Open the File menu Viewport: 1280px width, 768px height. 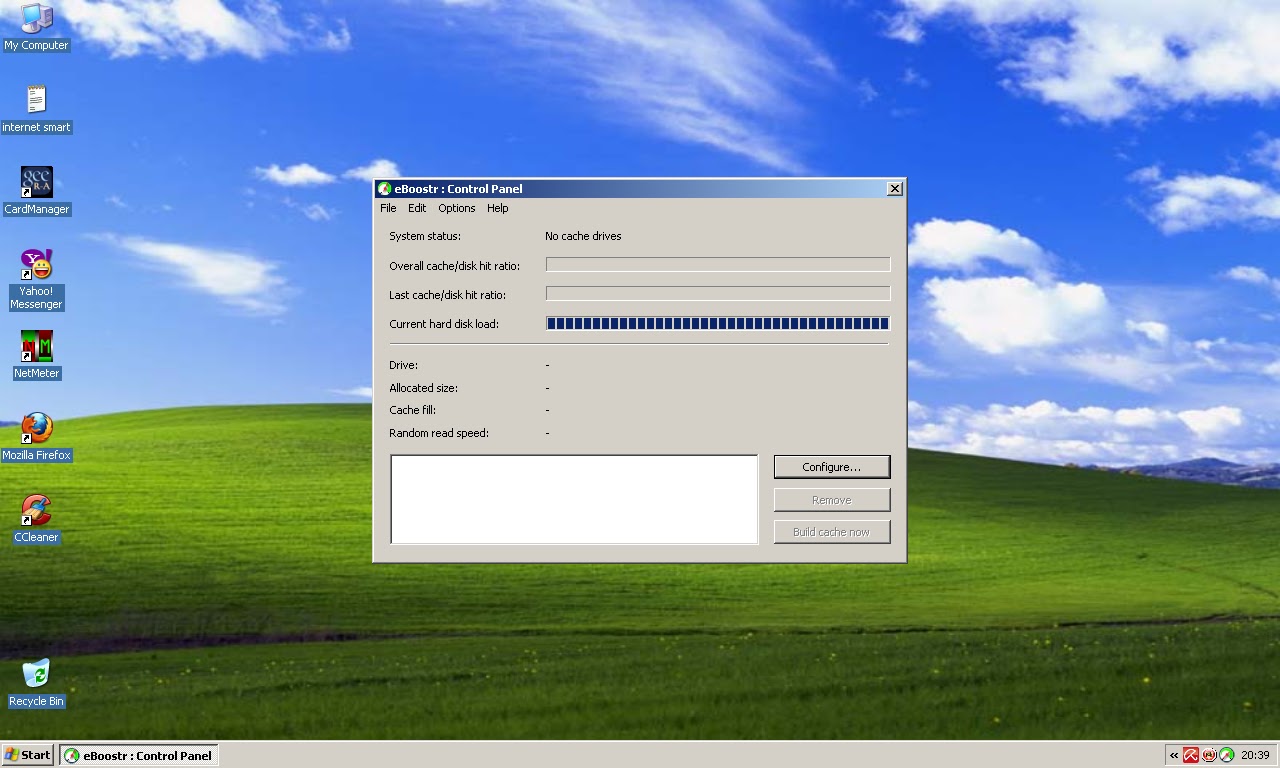[x=388, y=208]
